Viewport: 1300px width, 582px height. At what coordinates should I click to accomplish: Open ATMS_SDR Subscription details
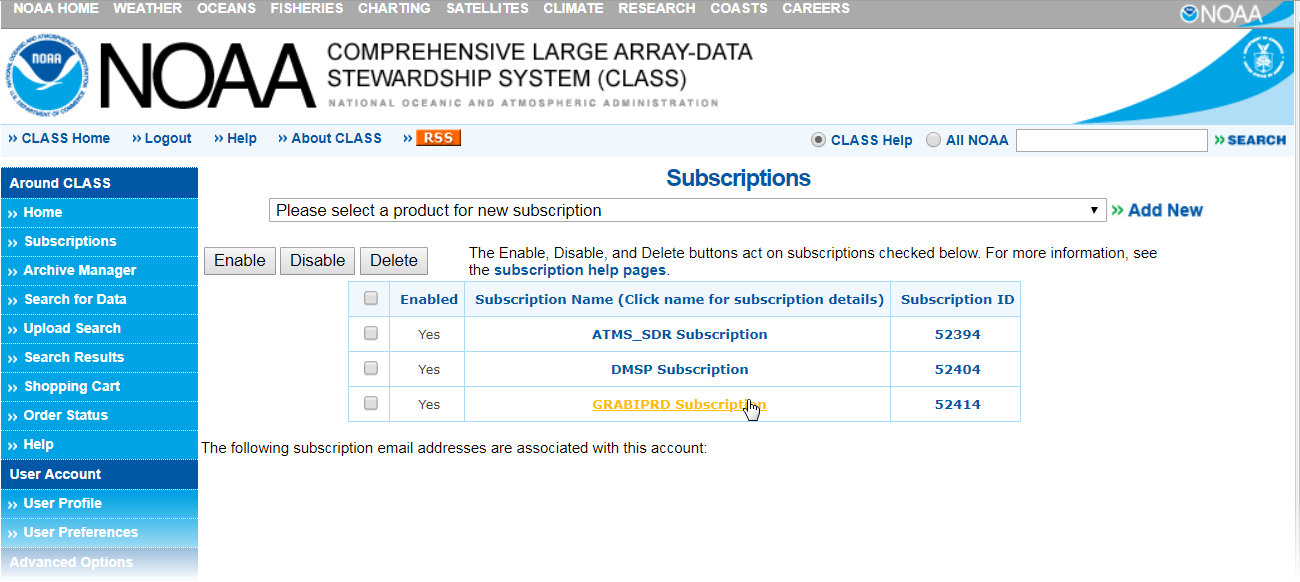click(x=680, y=334)
